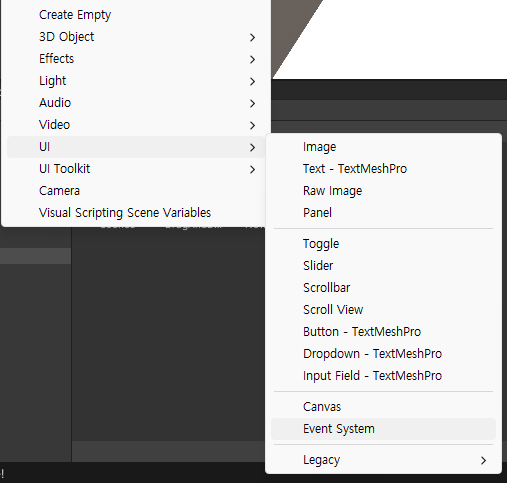Image resolution: width=507 pixels, height=483 pixels.
Task: Click the chevron arrow beside 3D Object
Action: click(x=253, y=37)
